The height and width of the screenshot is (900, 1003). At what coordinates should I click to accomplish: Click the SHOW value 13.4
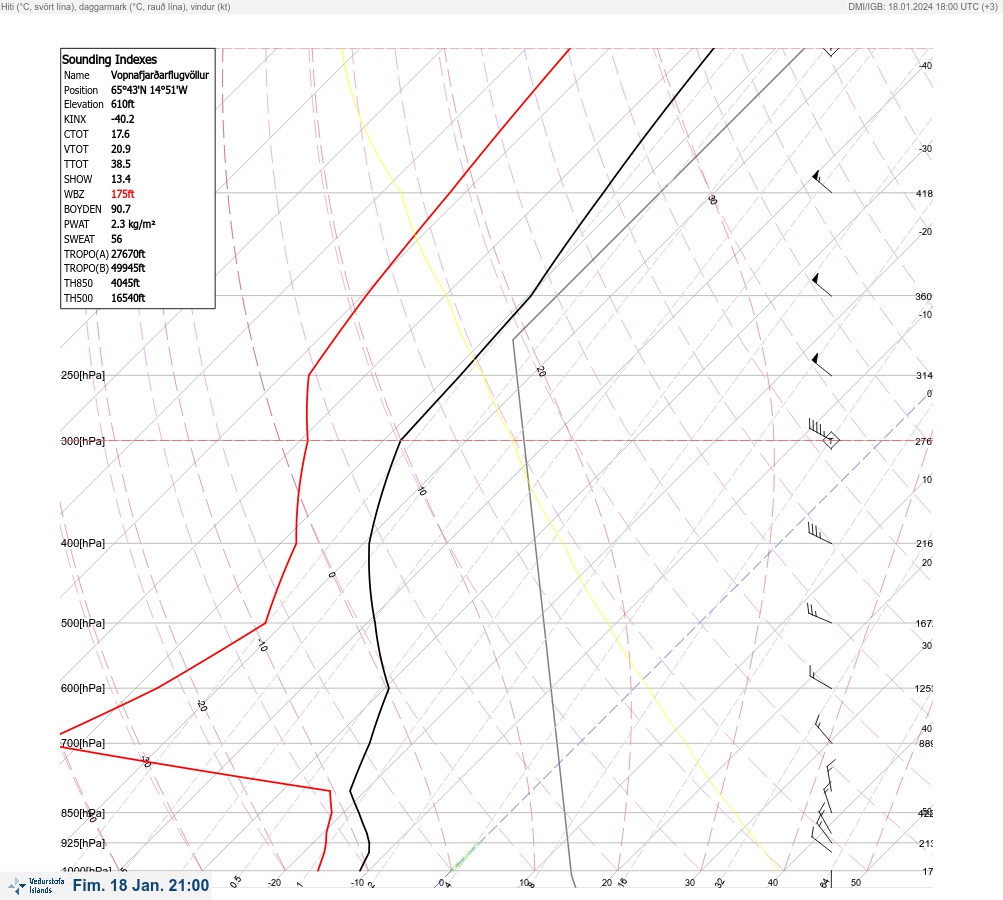click(x=121, y=179)
